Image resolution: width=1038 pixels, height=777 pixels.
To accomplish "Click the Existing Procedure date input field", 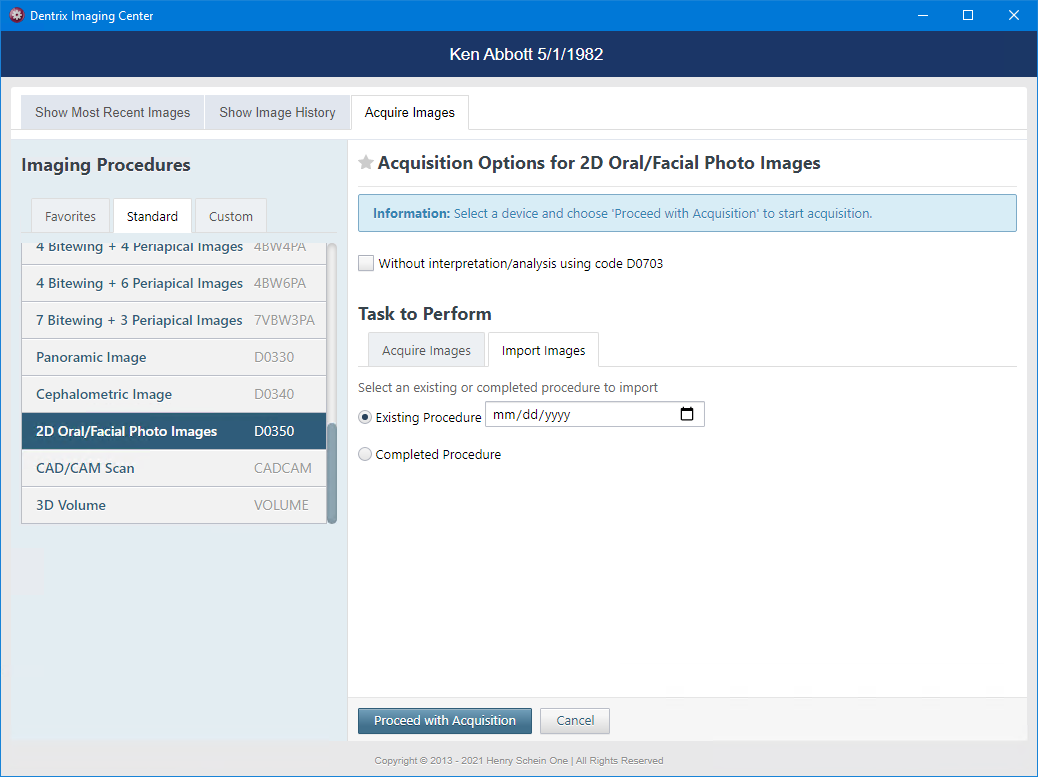I will pyautogui.click(x=580, y=414).
